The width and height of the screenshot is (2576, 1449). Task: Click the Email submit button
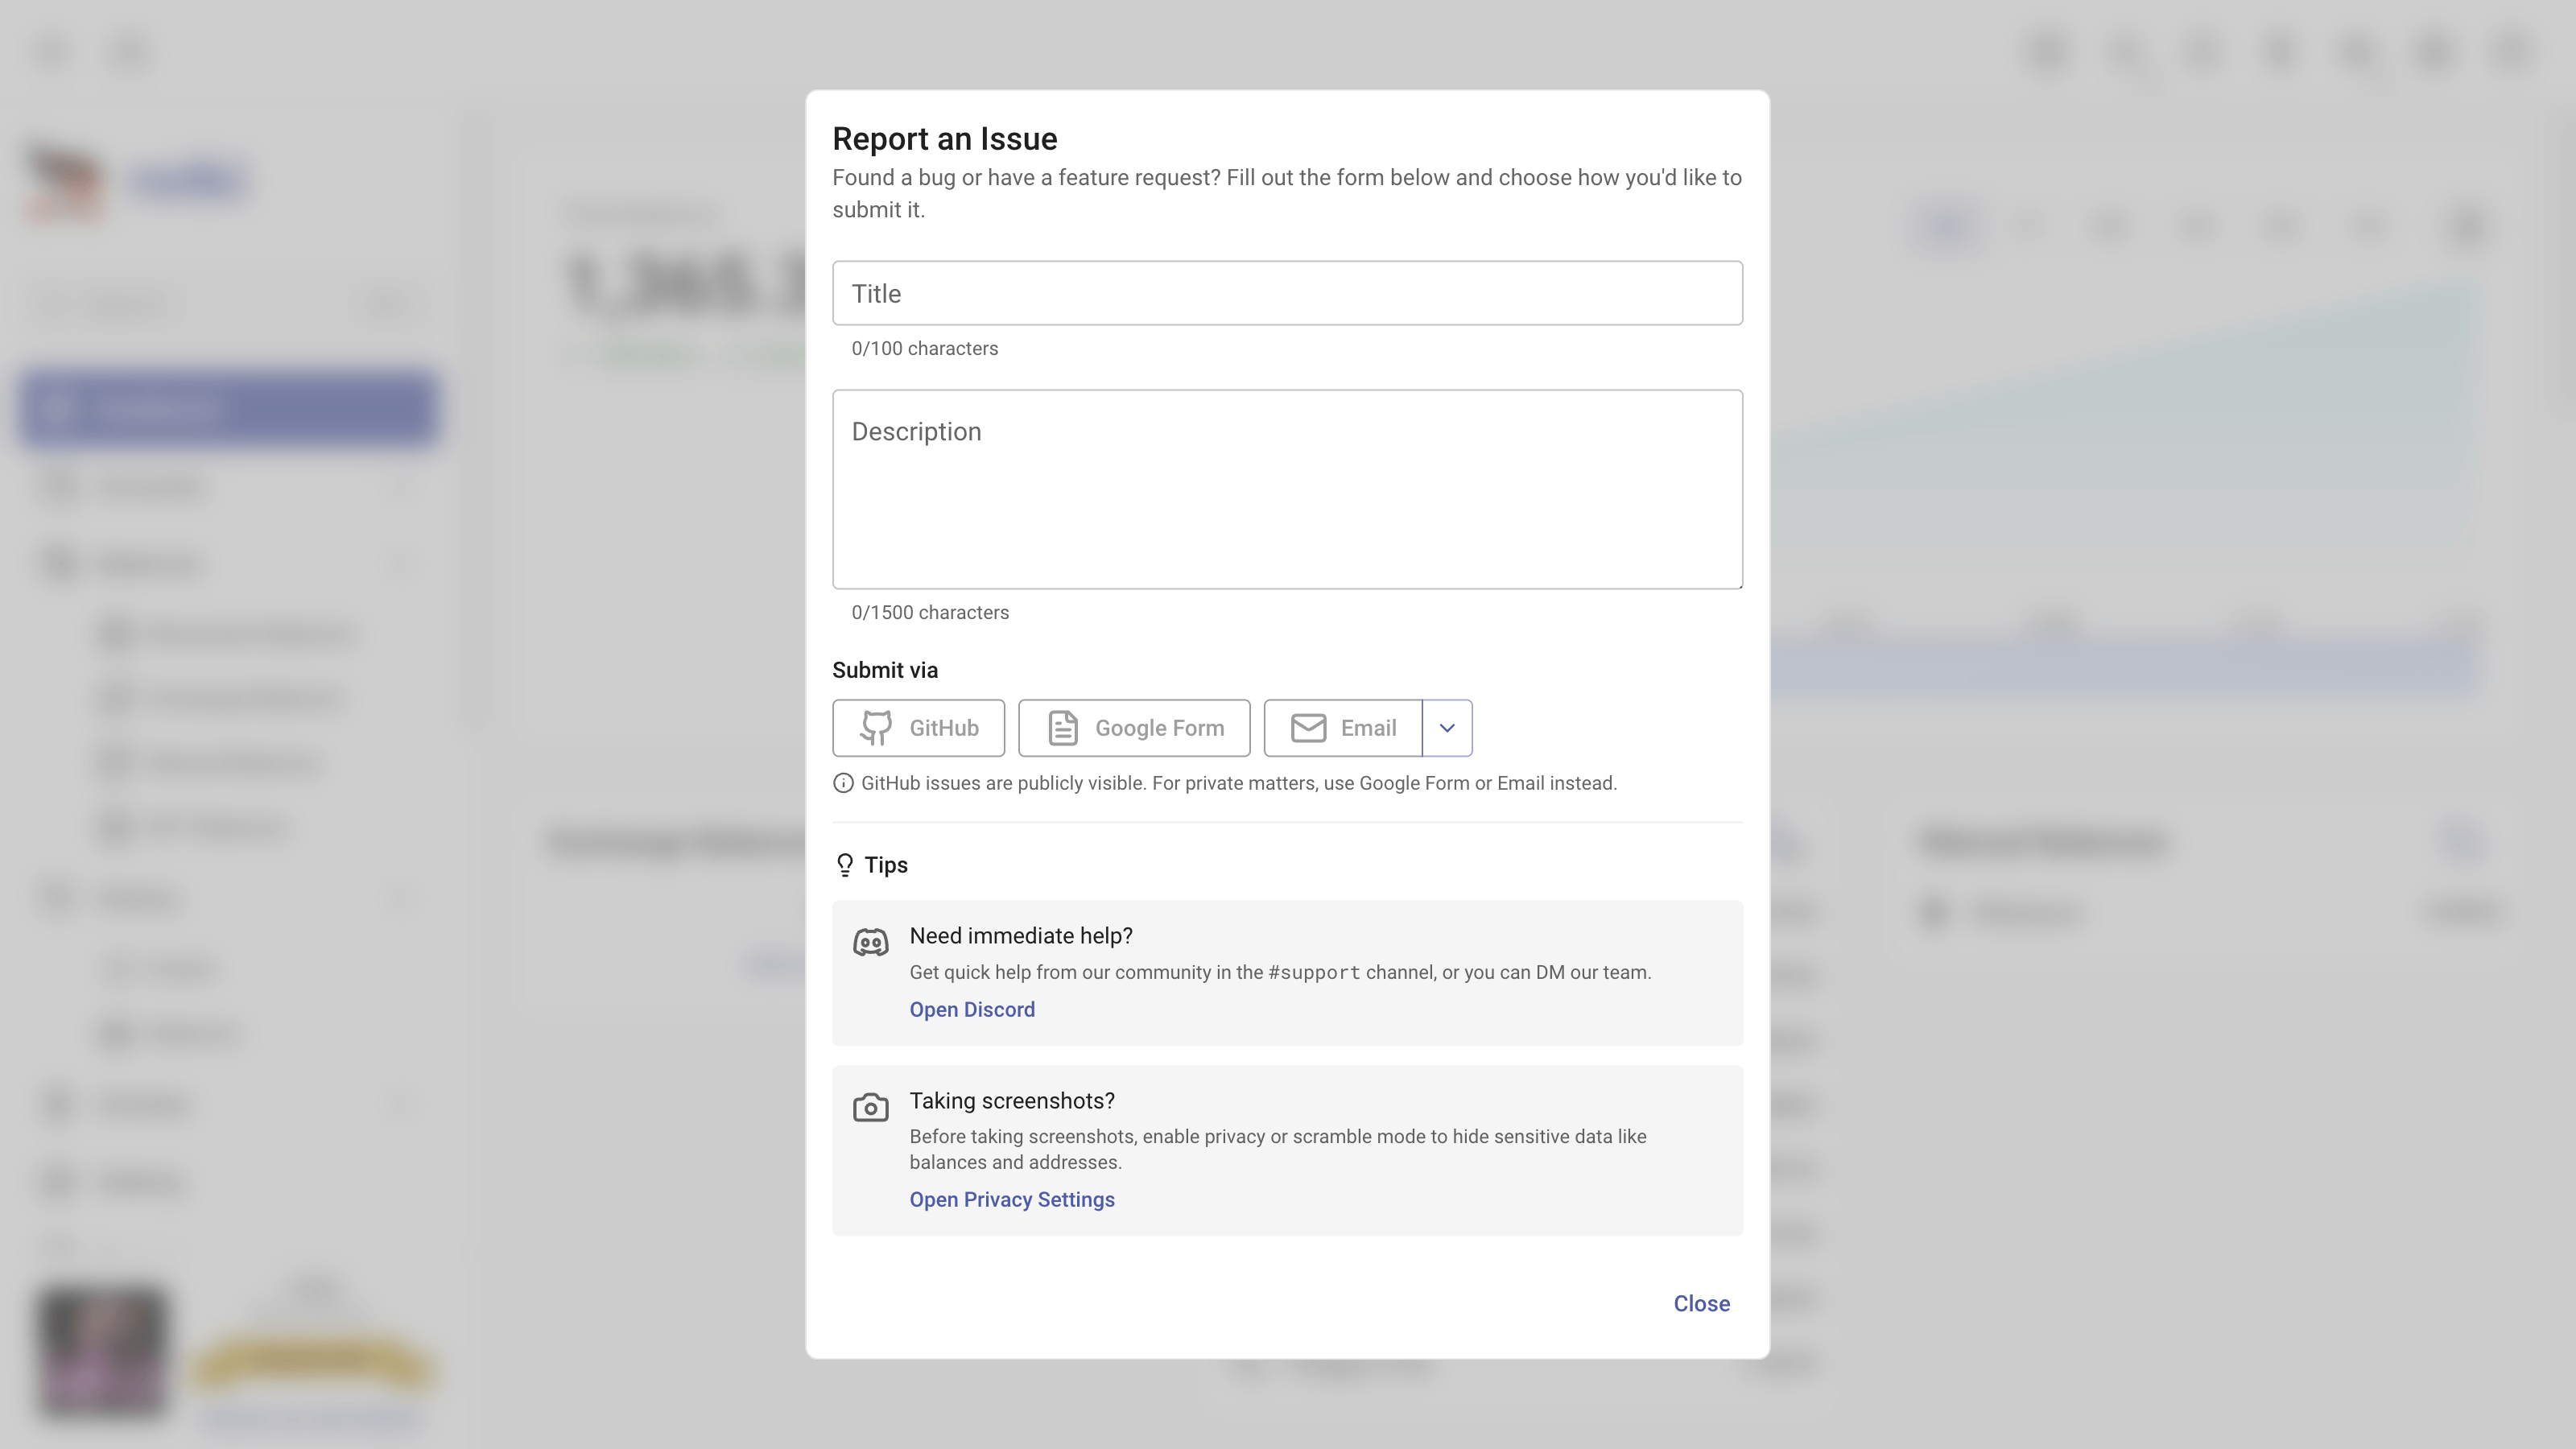click(x=1348, y=728)
